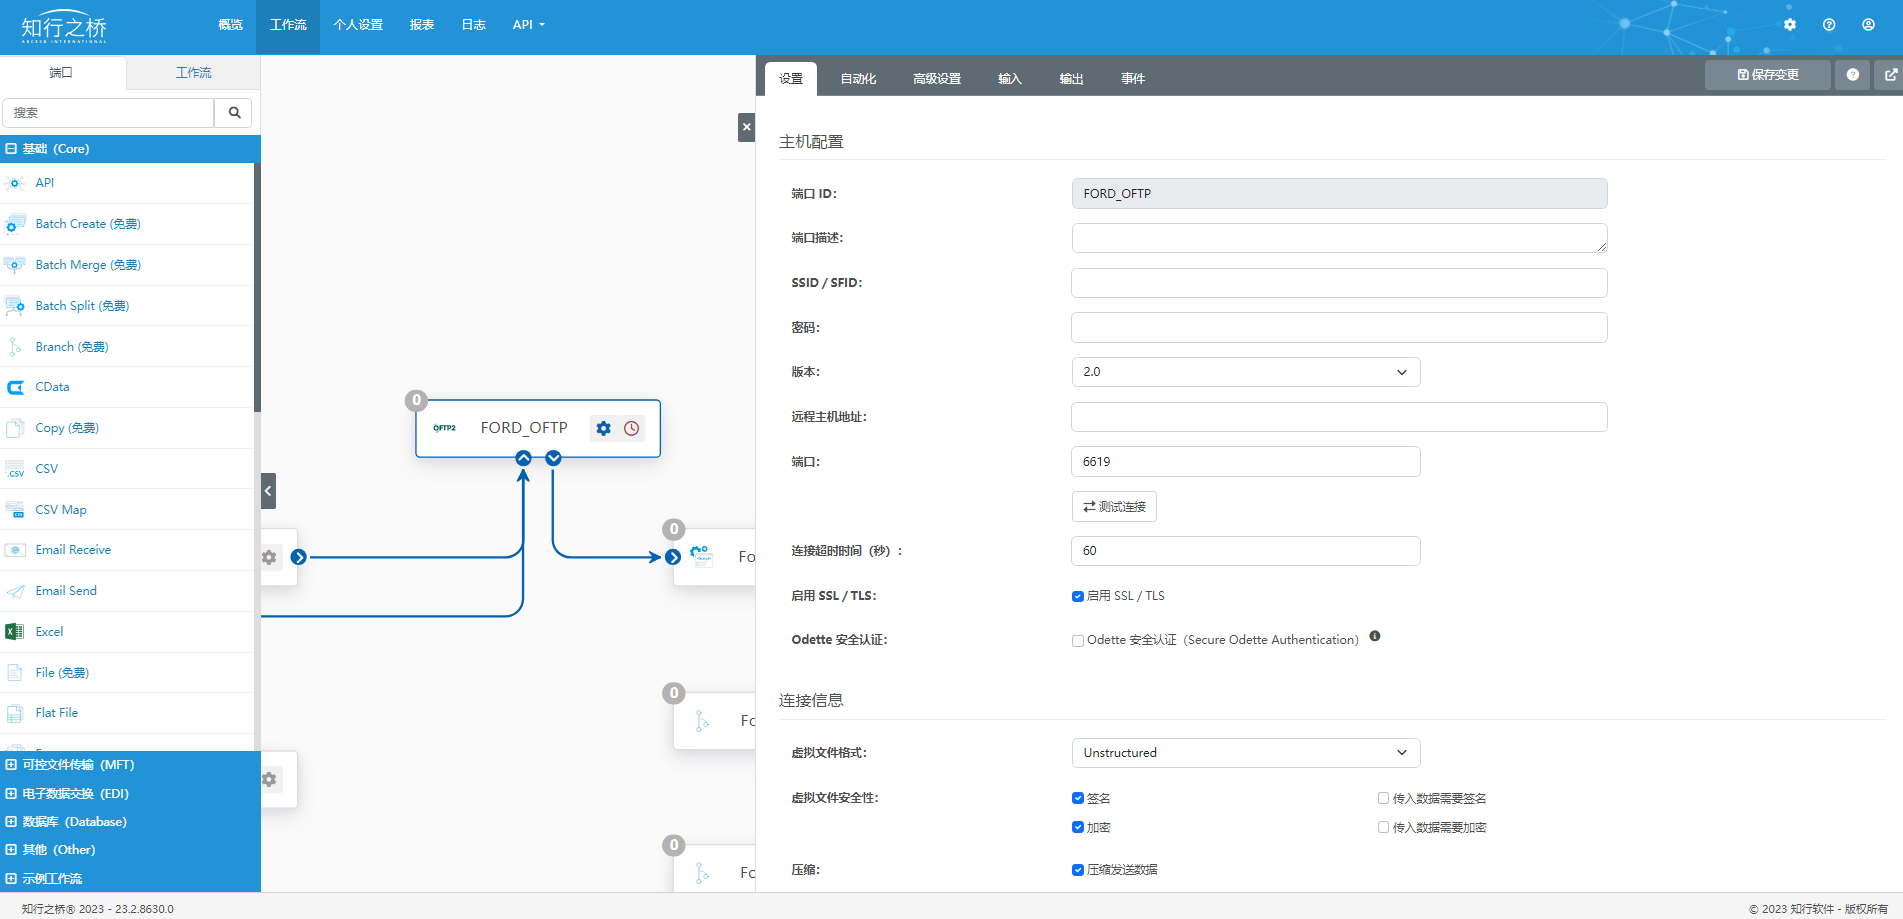This screenshot has width=1903, height=919.
Task: Open settings panel in new window
Action: pyautogui.click(x=1890, y=75)
